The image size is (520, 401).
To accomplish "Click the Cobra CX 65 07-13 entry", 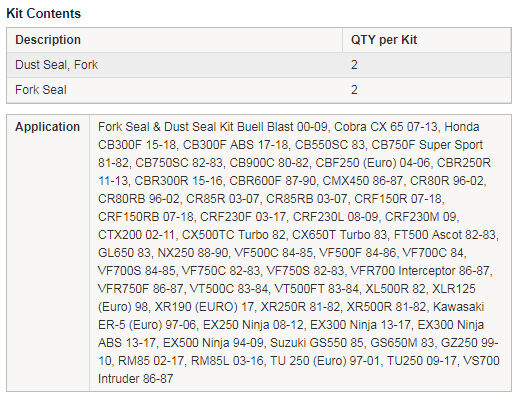I will [x=386, y=127].
